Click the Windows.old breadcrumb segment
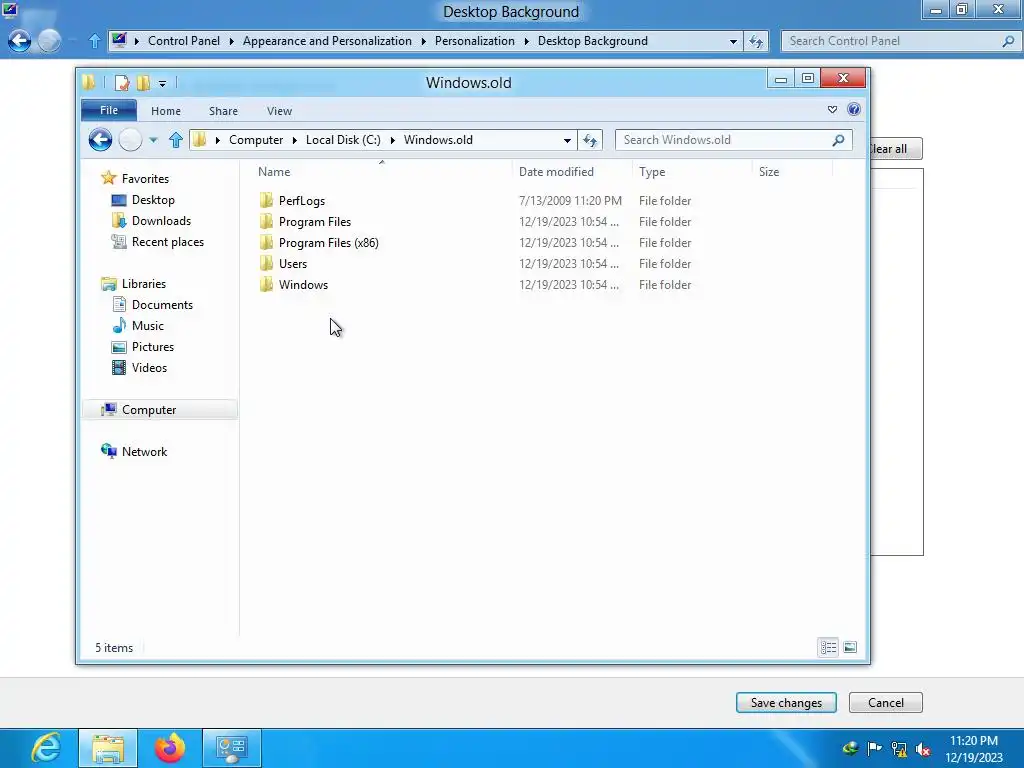Viewport: 1024px width, 768px height. [x=438, y=140]
